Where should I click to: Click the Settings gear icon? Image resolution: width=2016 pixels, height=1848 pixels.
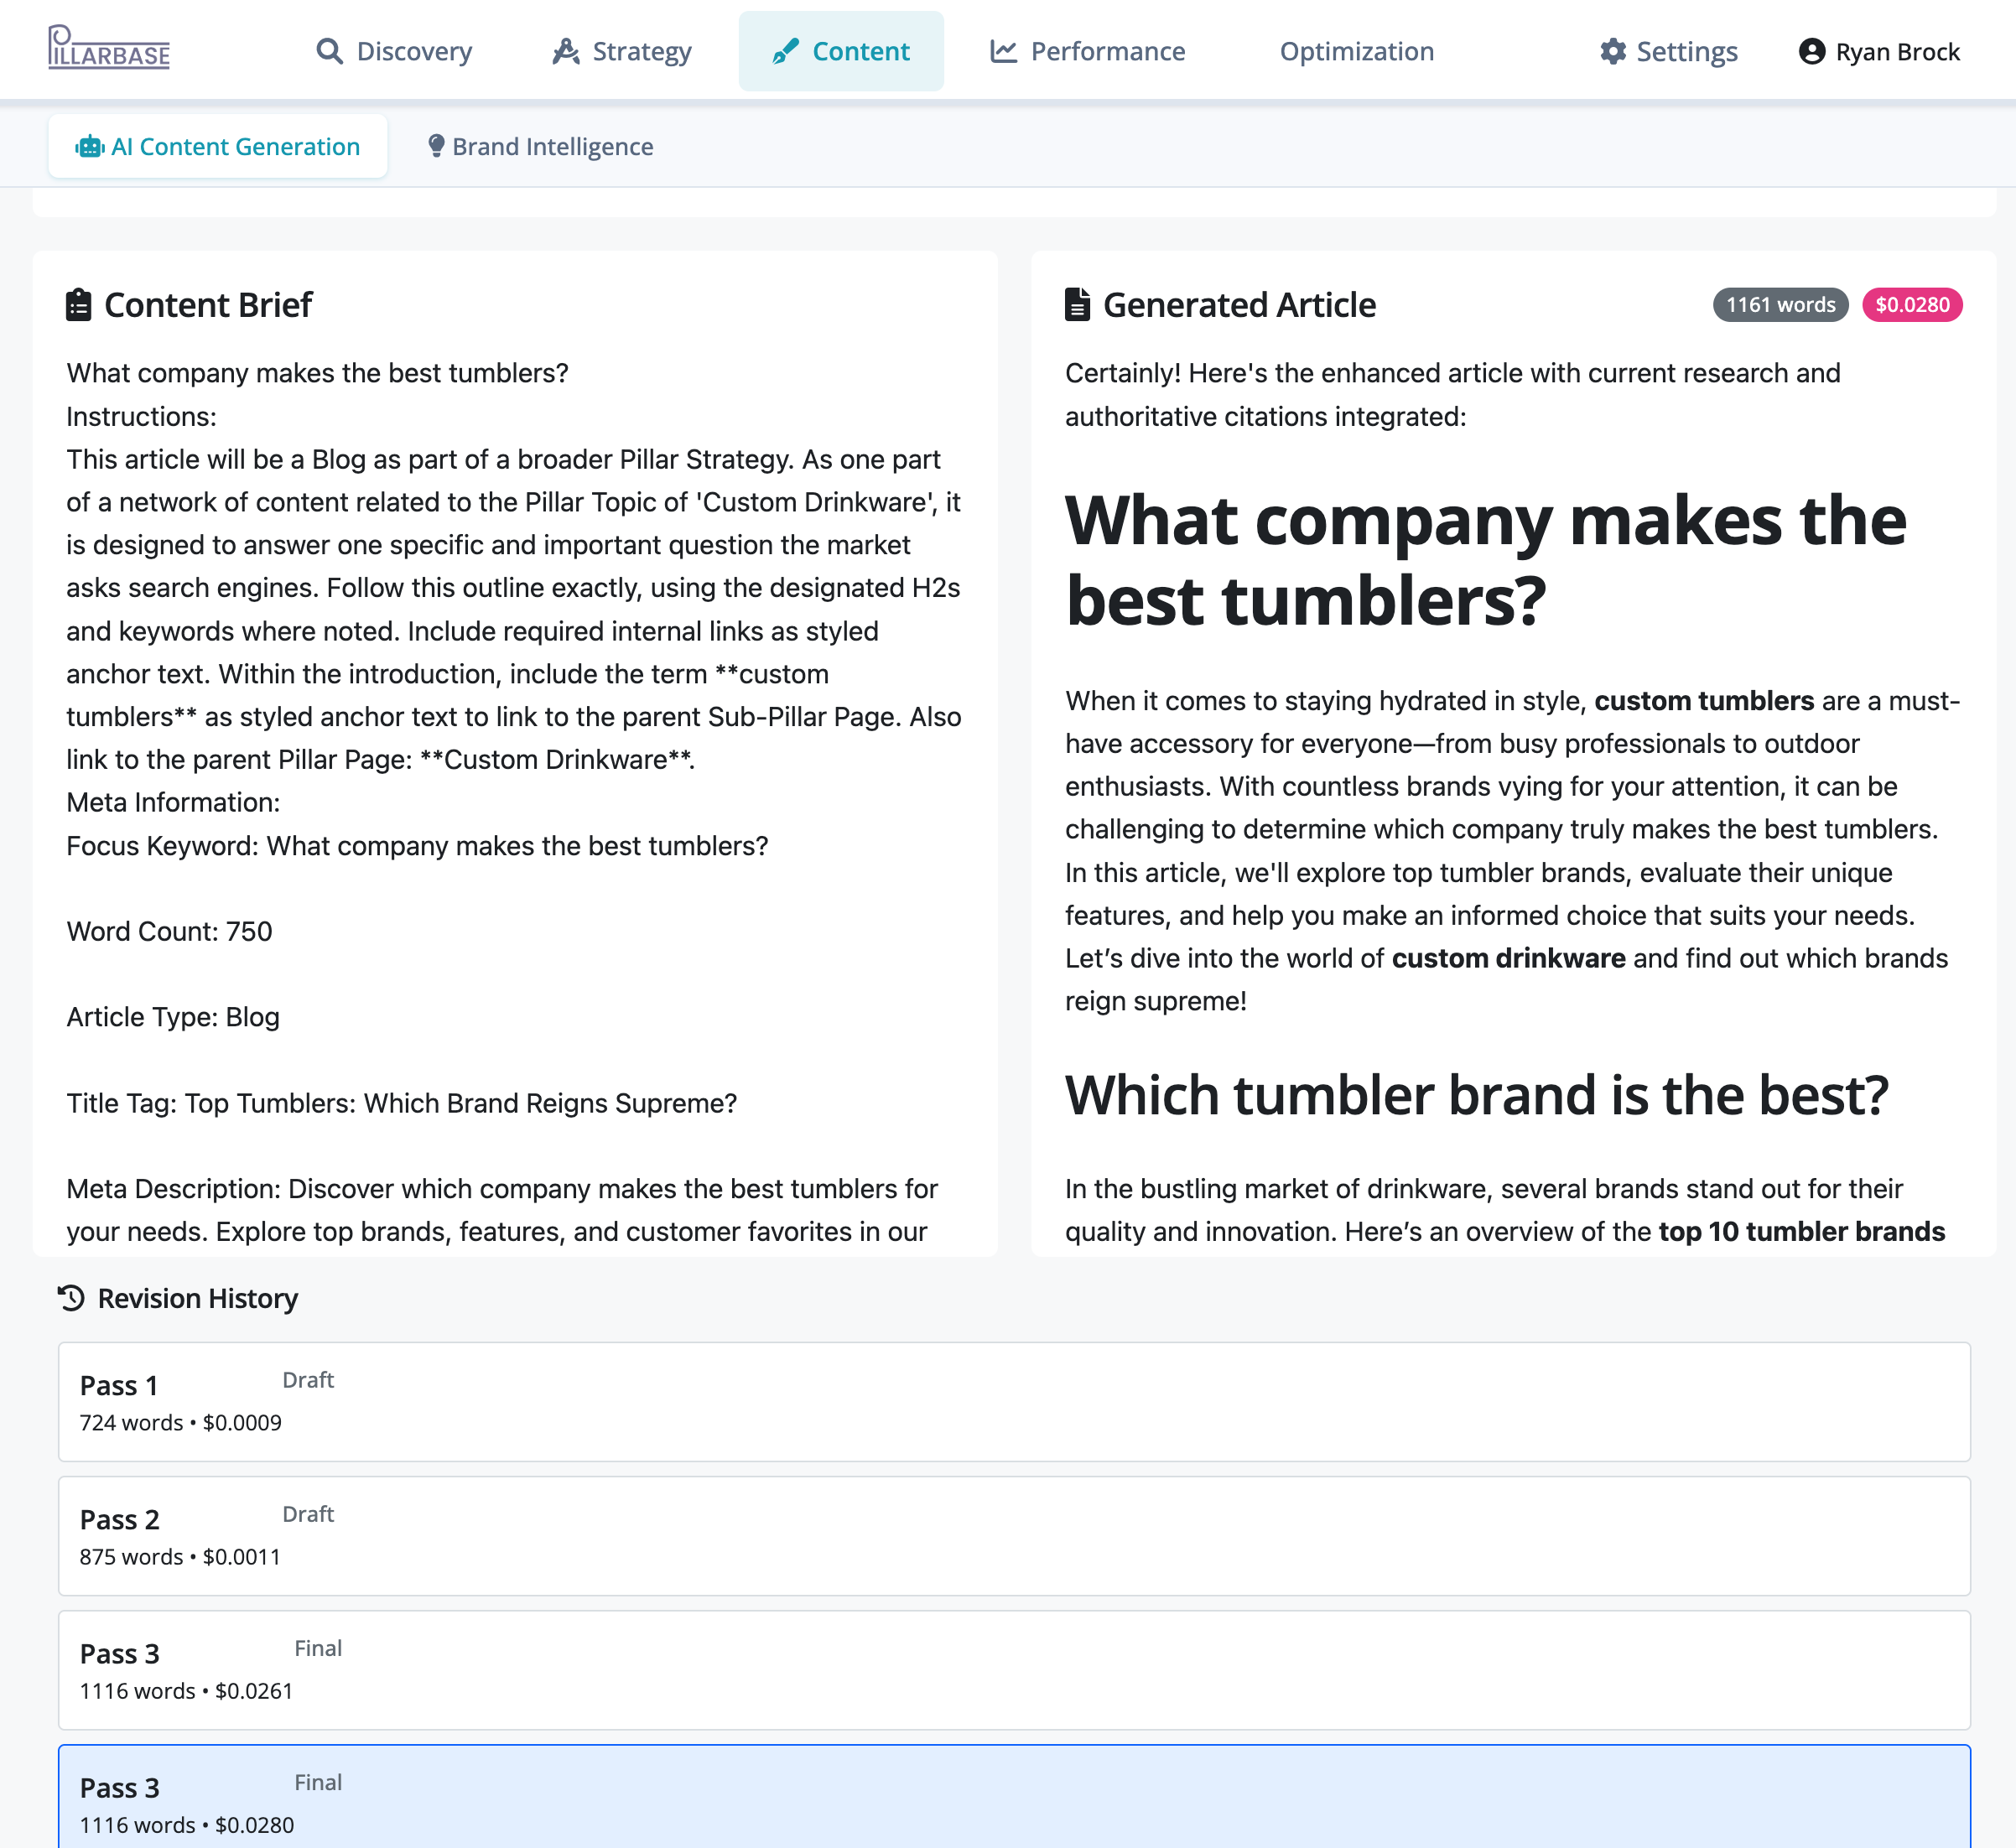[1612, 51]
